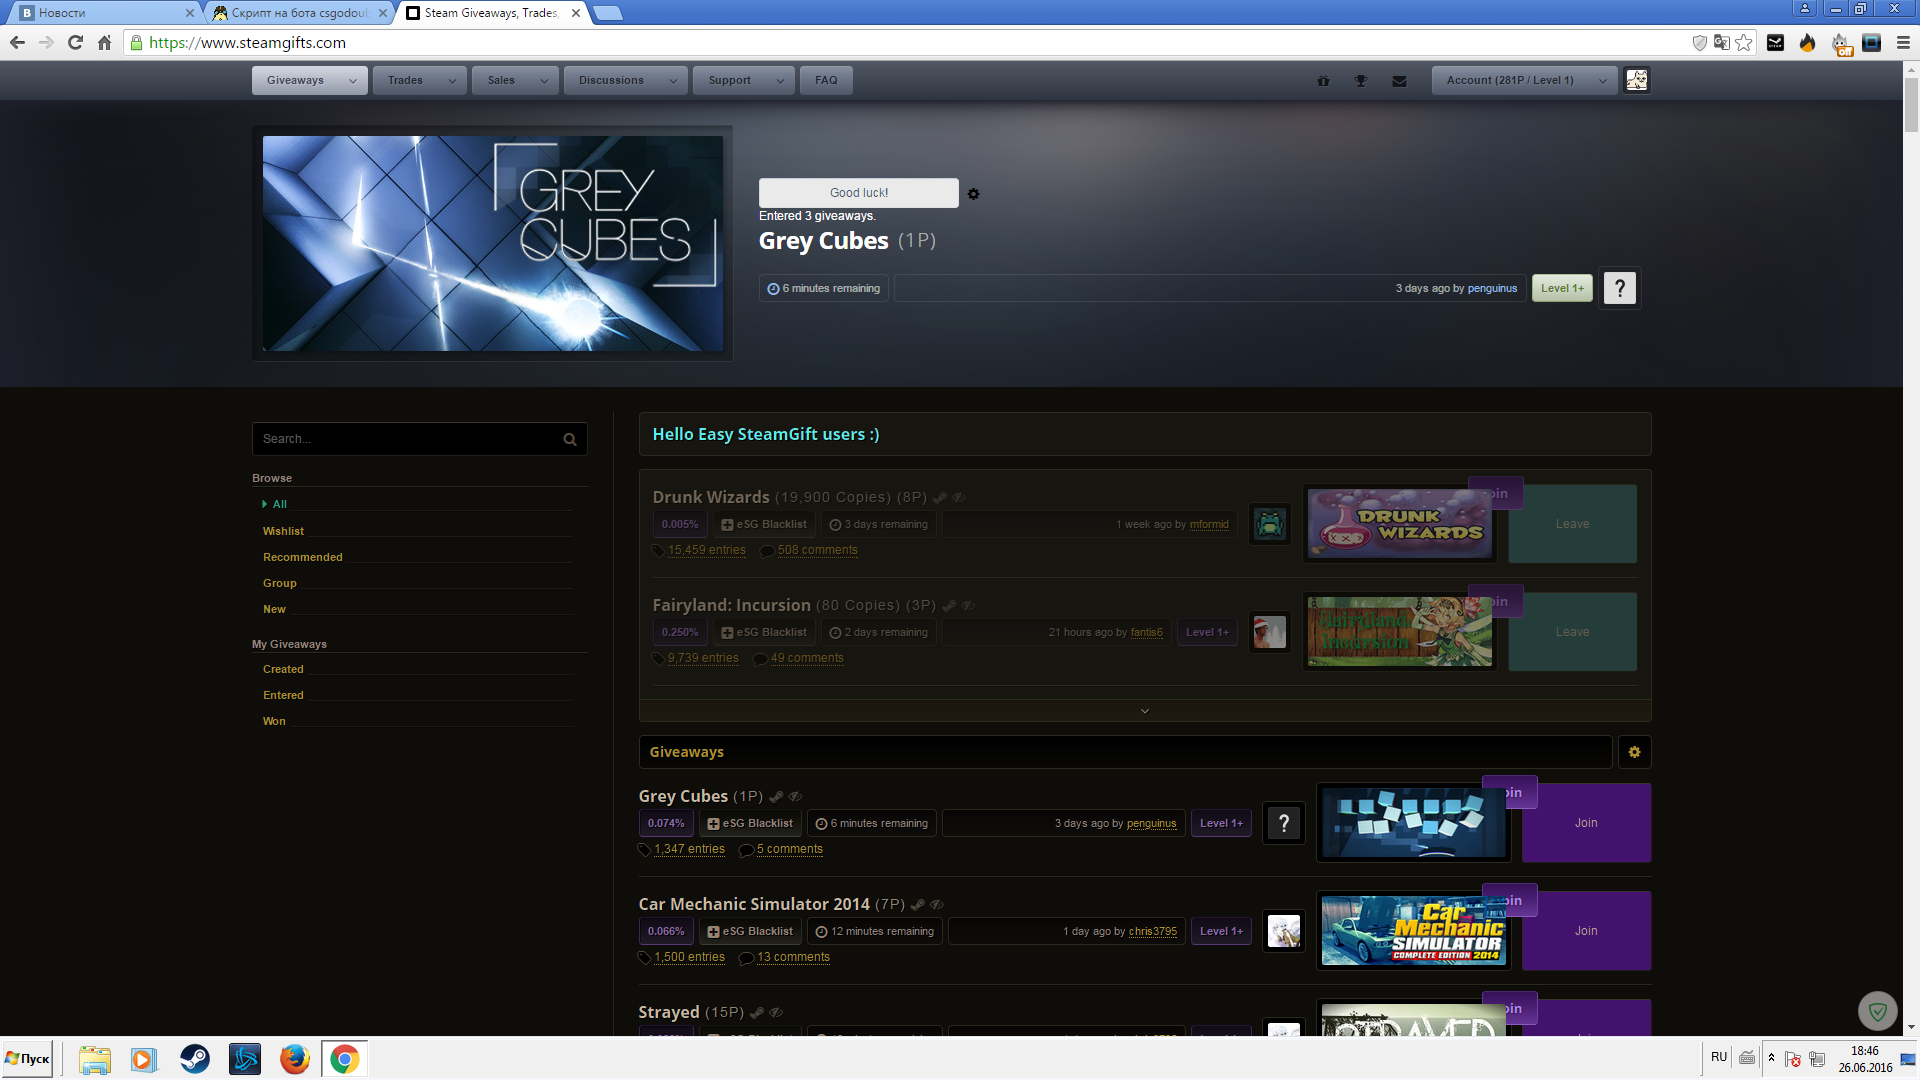Image resolution: width=1920 pixels, height=1080 pixels.
Task: Expand the Sales dropdown arrow
Action: (x=544, y=81)
